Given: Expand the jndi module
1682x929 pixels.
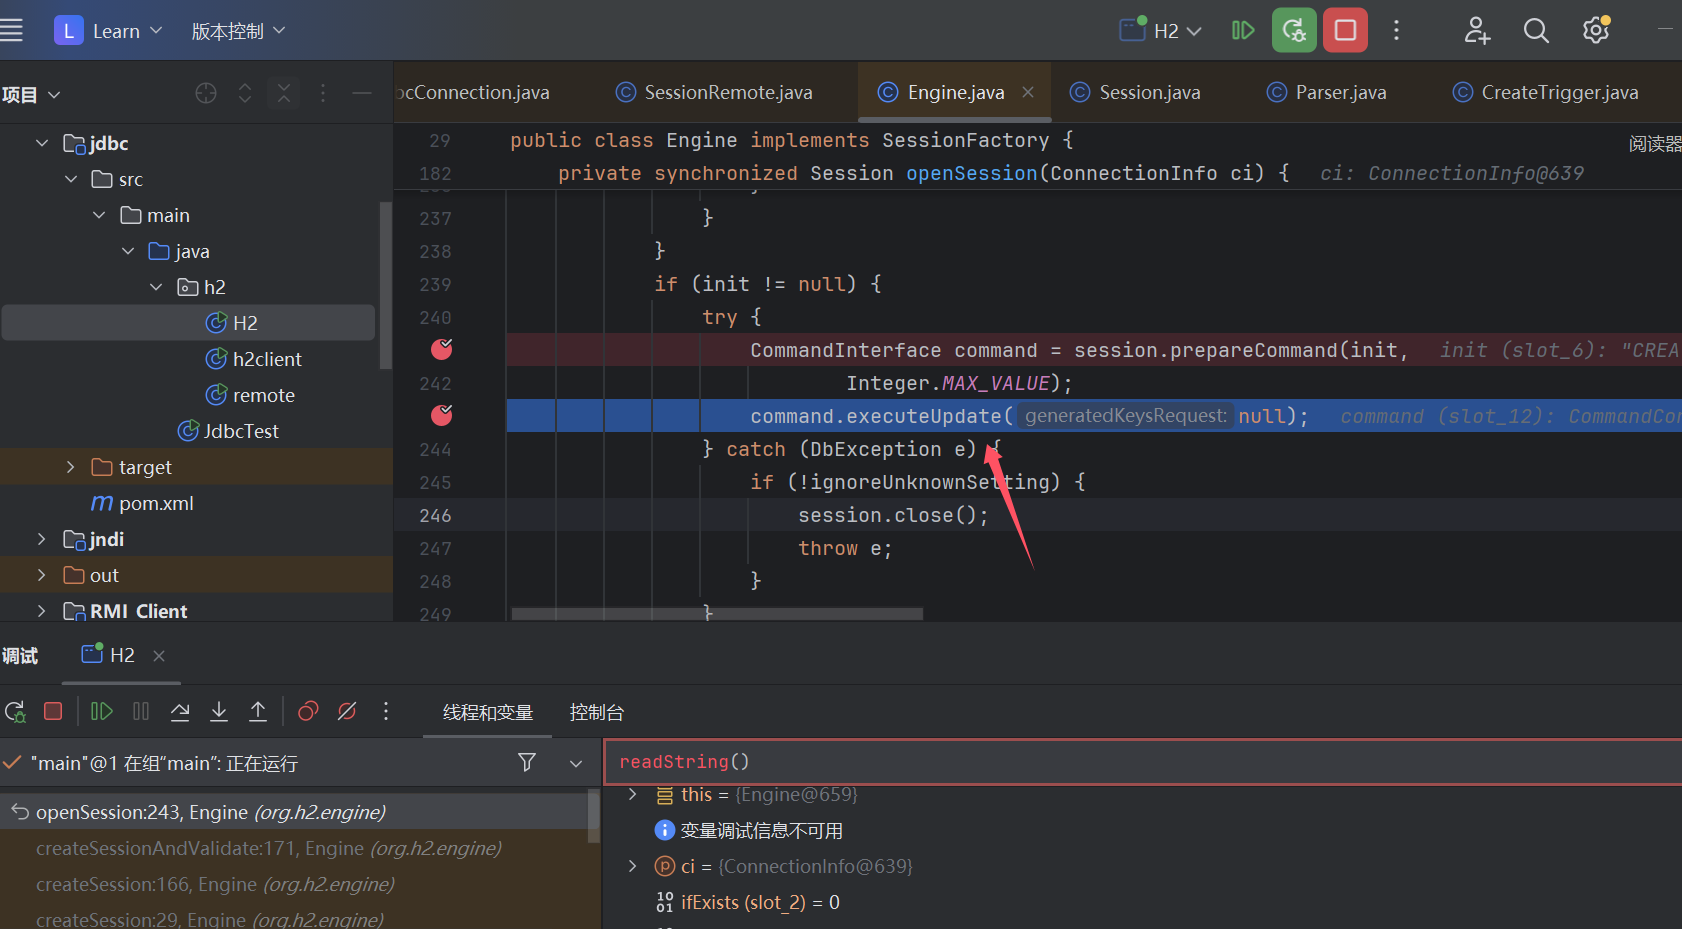Looking at the screenshot, I should (x=41, y=539).
